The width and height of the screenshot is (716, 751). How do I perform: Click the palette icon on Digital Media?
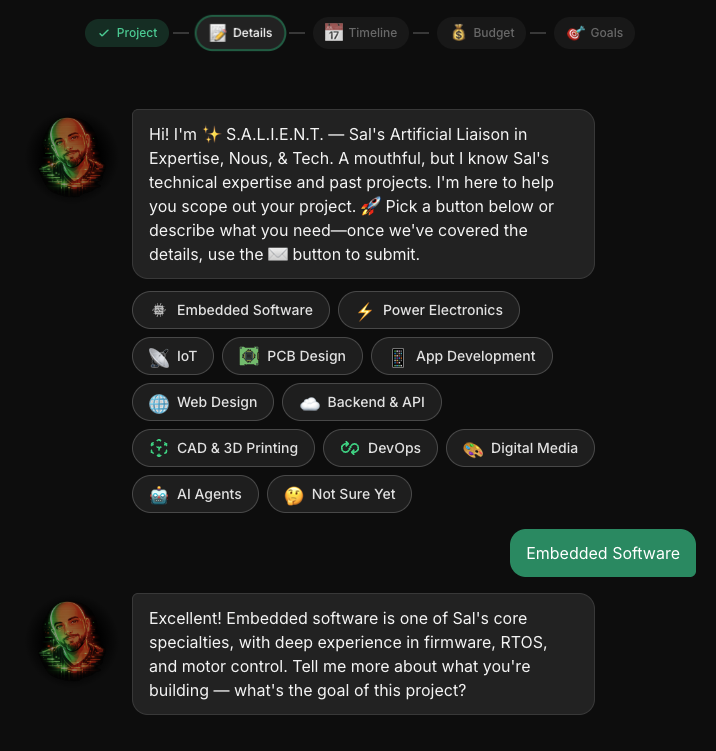(473, 449)
